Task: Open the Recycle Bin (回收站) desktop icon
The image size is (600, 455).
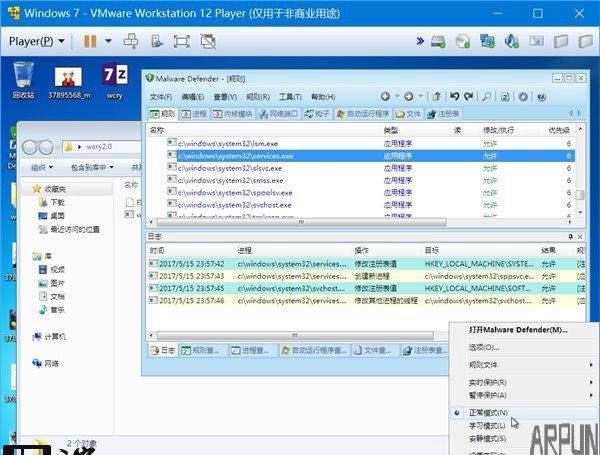Action: 24,78
